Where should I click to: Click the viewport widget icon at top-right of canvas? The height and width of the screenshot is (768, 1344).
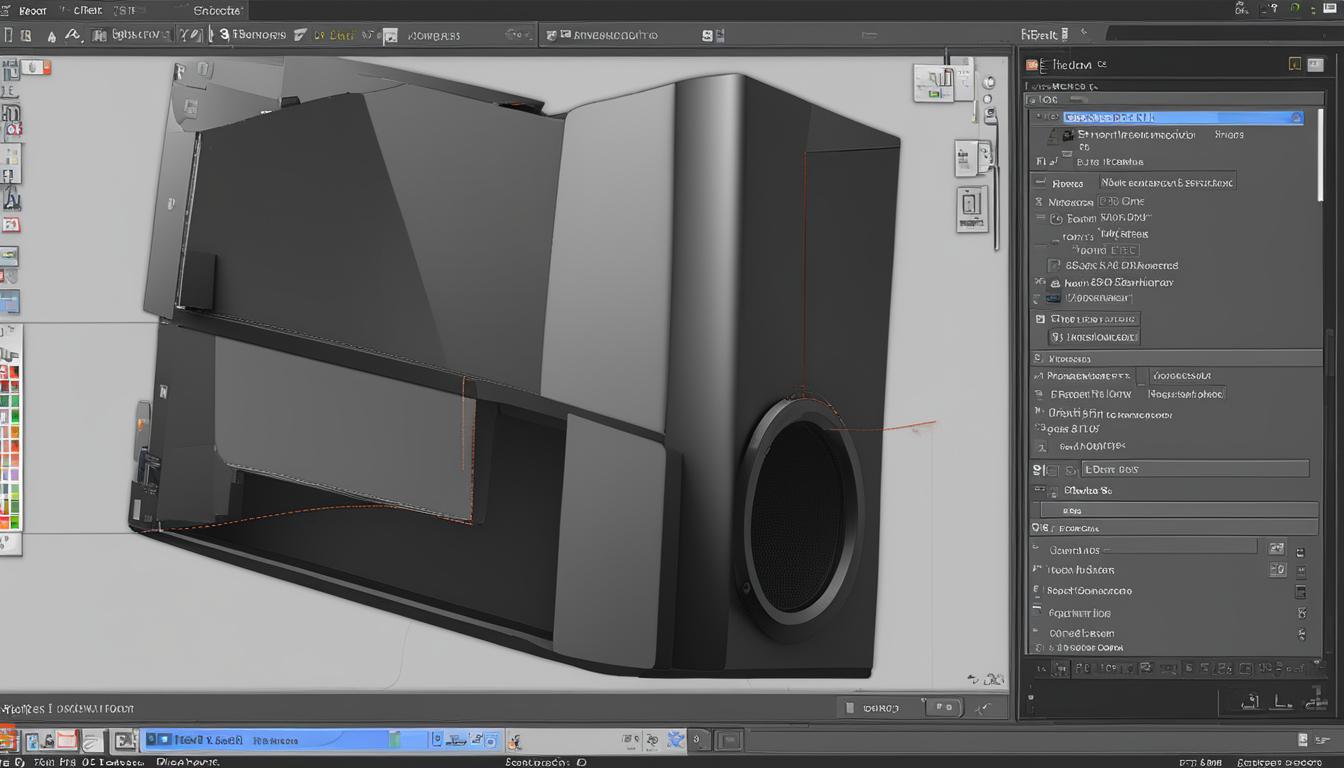(935, 83)
